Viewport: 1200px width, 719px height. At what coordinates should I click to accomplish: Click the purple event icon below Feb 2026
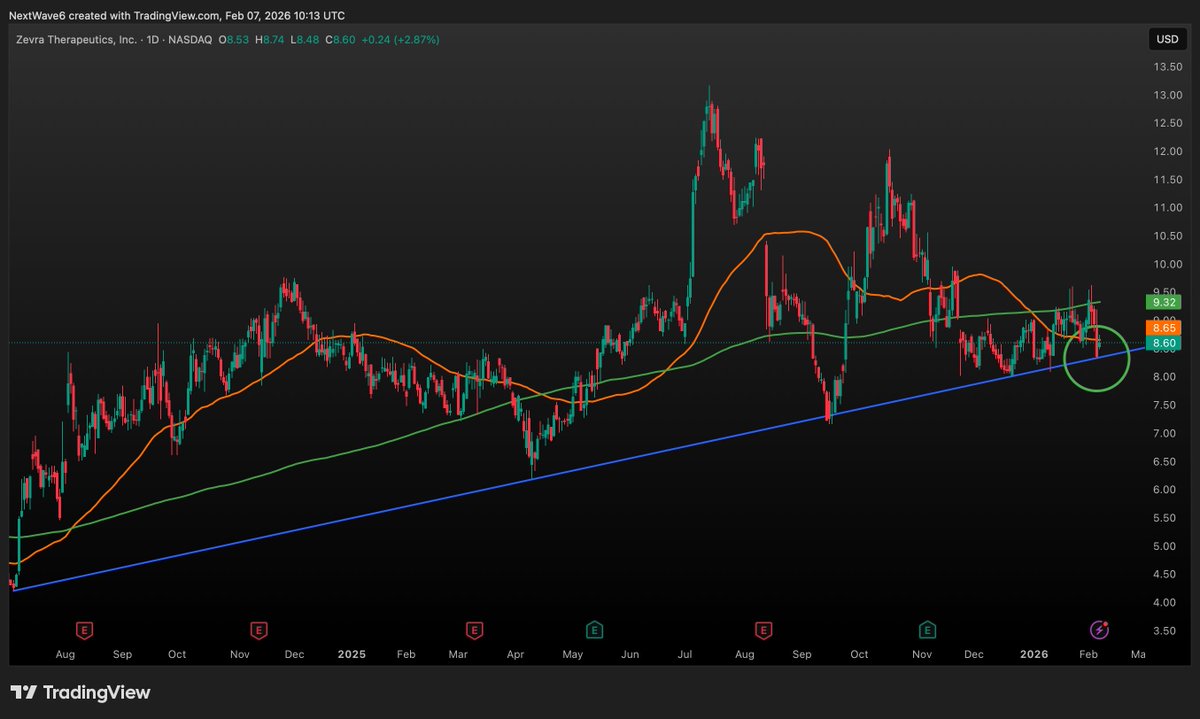[1098, 631]
